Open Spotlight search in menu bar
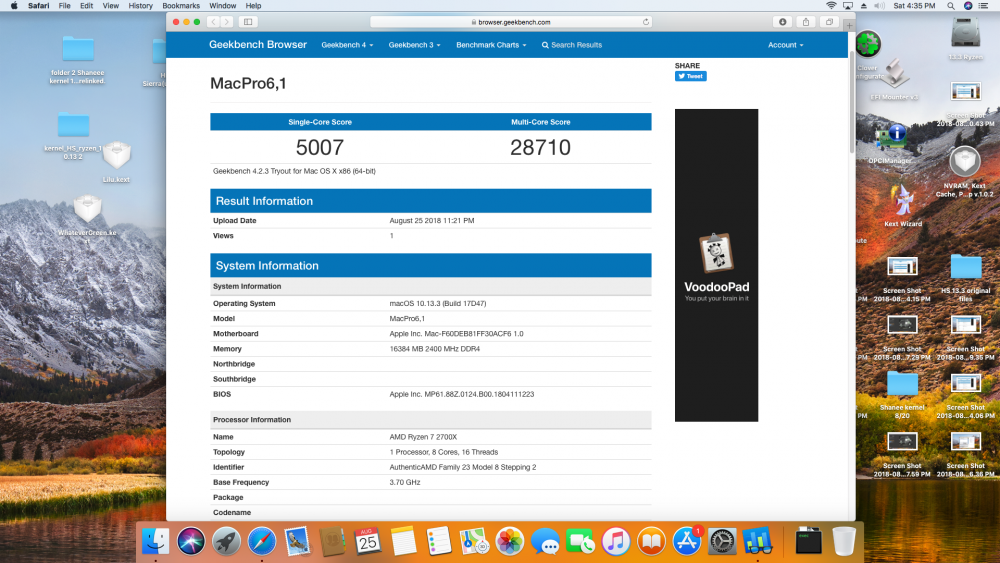 (950, 6)
